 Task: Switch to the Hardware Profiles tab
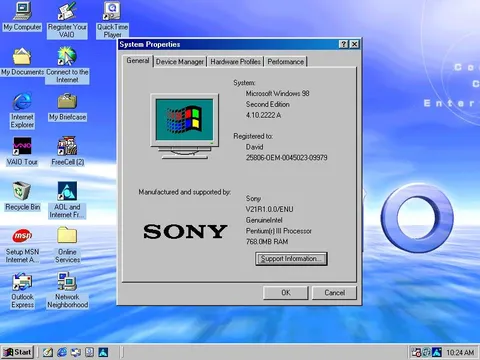pyautogui.click(x=235, y=62)
